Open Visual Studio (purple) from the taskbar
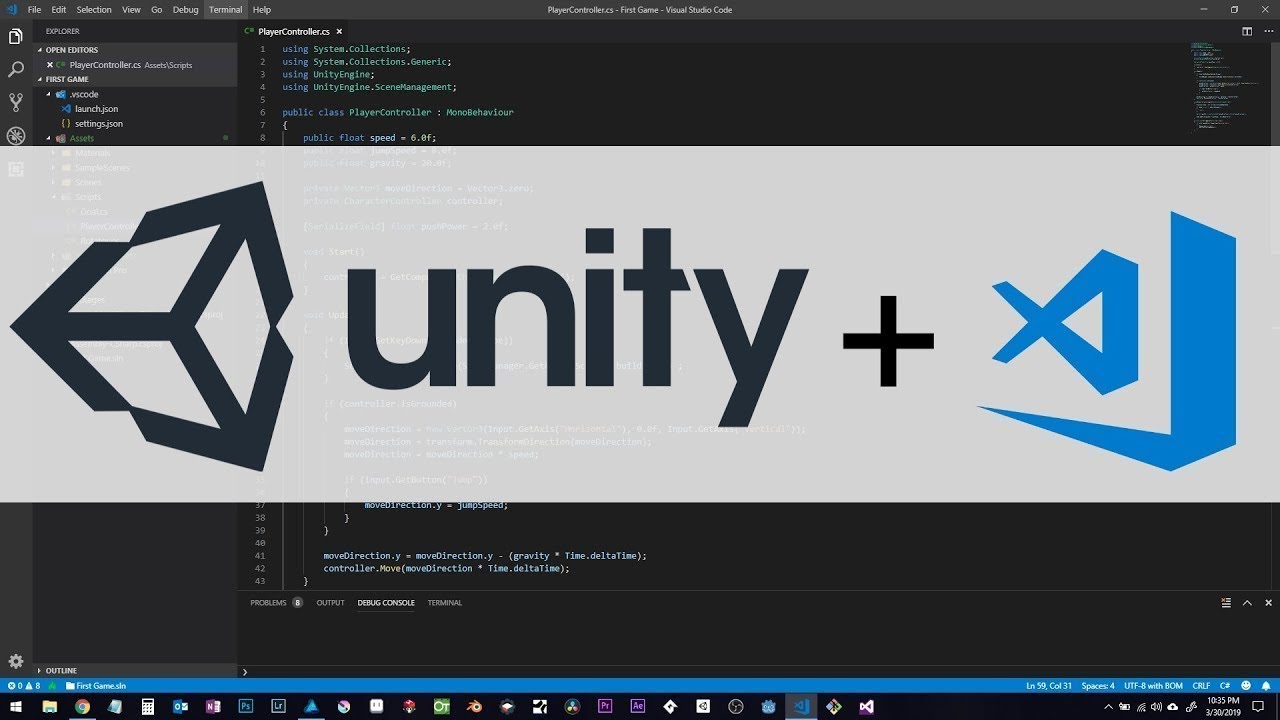The image size is (1280, 720). (866, 706)
